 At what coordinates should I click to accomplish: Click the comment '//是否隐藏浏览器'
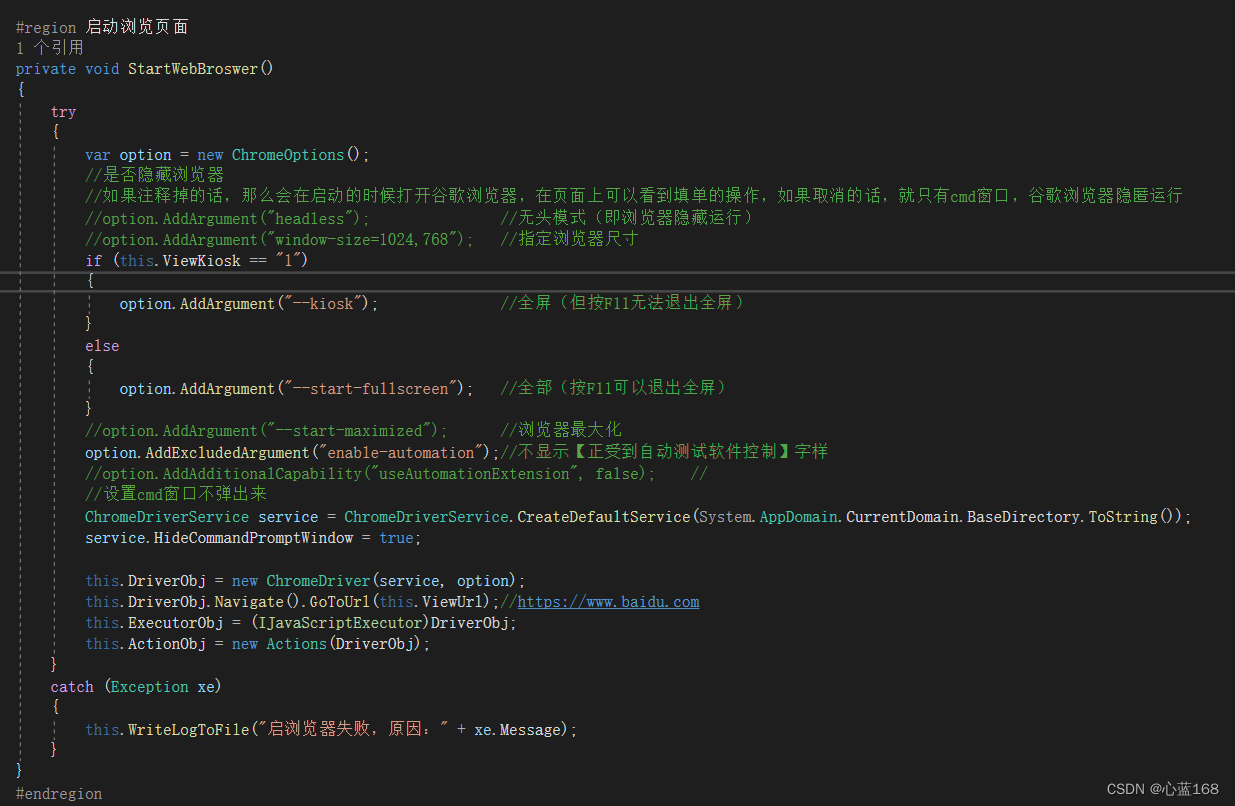point(154,175)
